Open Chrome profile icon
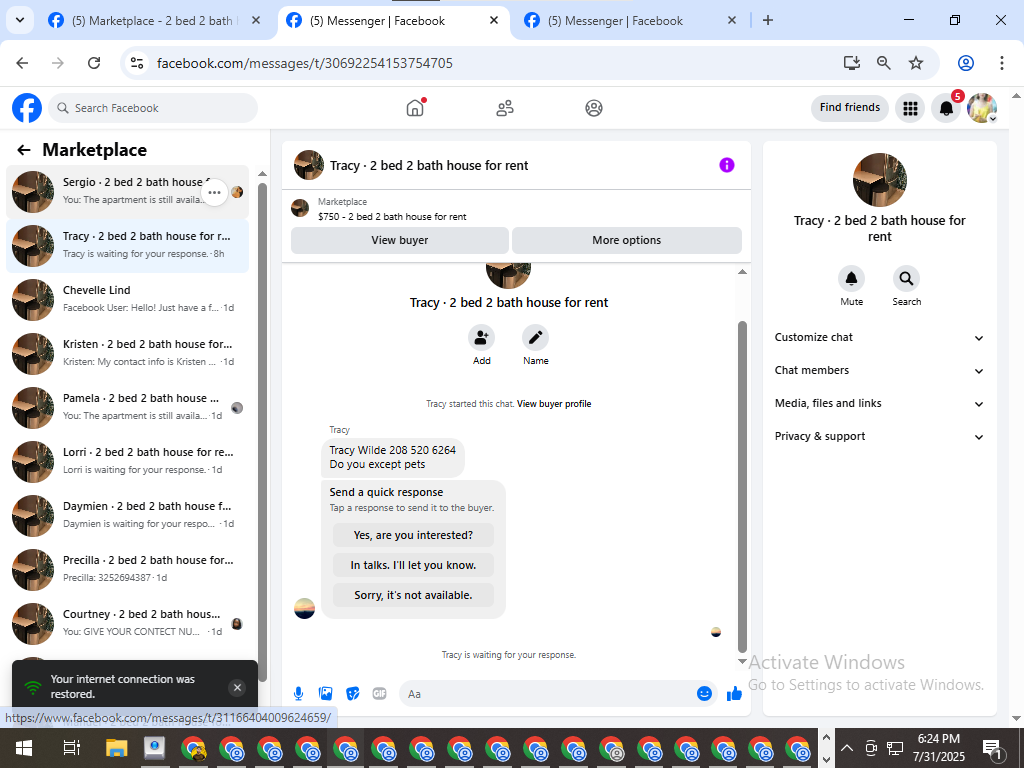 click(966, 63)
